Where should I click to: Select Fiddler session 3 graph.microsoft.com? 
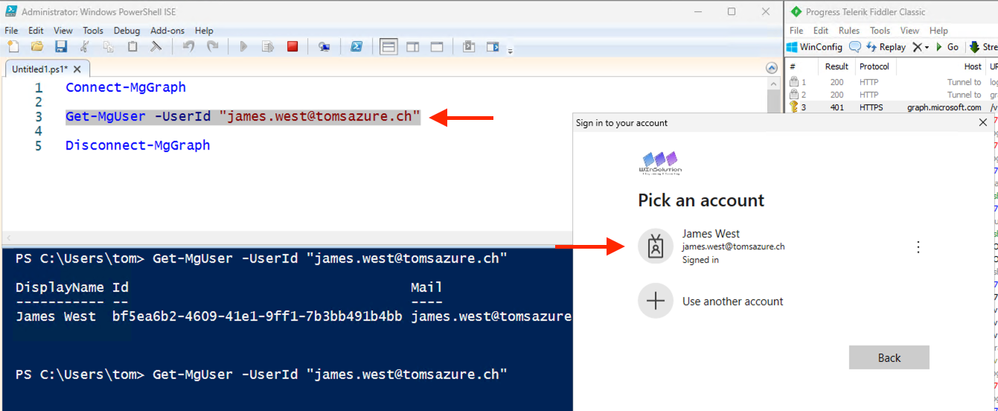pyautogui.click(x=892, y=108)
